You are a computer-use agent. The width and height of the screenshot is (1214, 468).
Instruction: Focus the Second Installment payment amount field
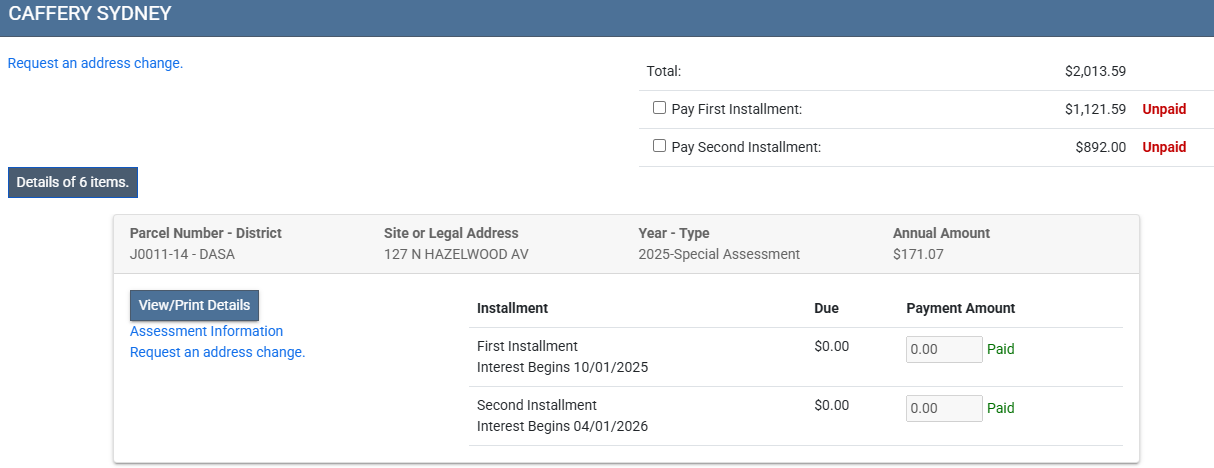943,408
